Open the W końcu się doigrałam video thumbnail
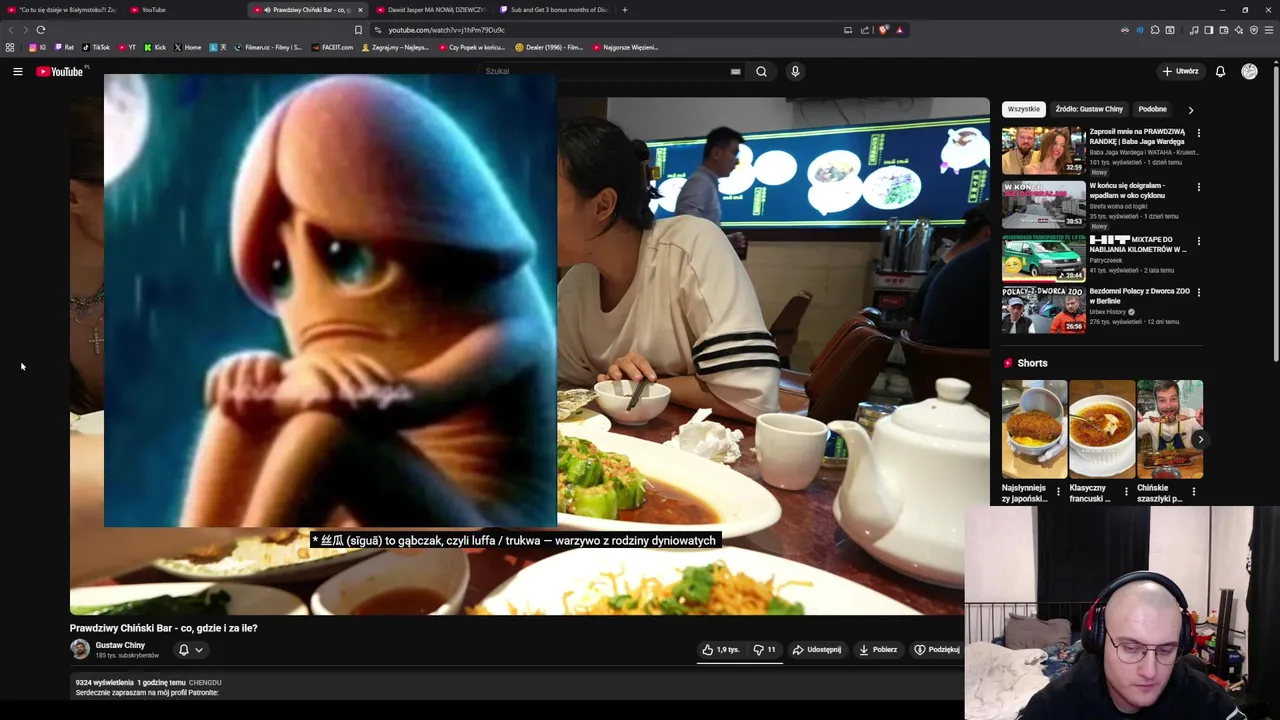Image resolution: width=1280 pixels, height=720 pixels. [1043, 204]
